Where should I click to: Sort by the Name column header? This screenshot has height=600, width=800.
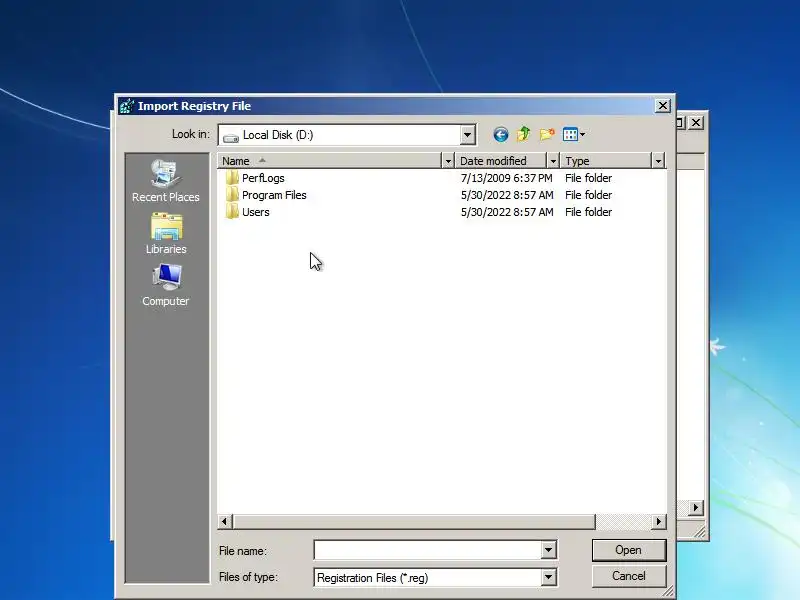[x=329, y=161]
